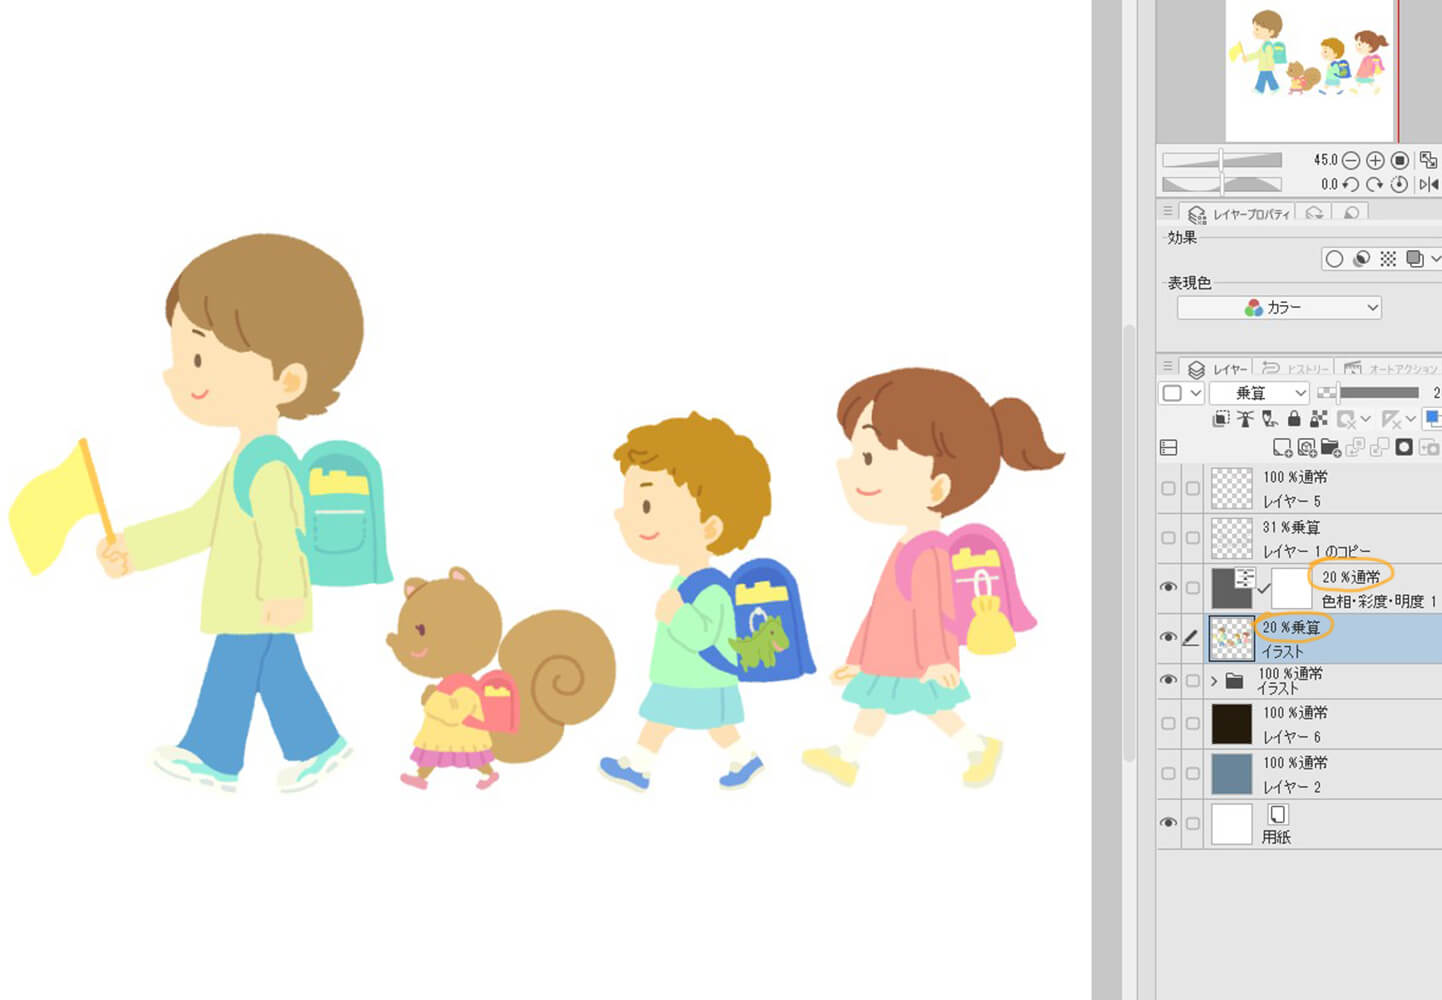This screenshot has height=1000, width=1442.
Task: Show the hidden レイヤー 6 layer
Action: coord(1168,723)
